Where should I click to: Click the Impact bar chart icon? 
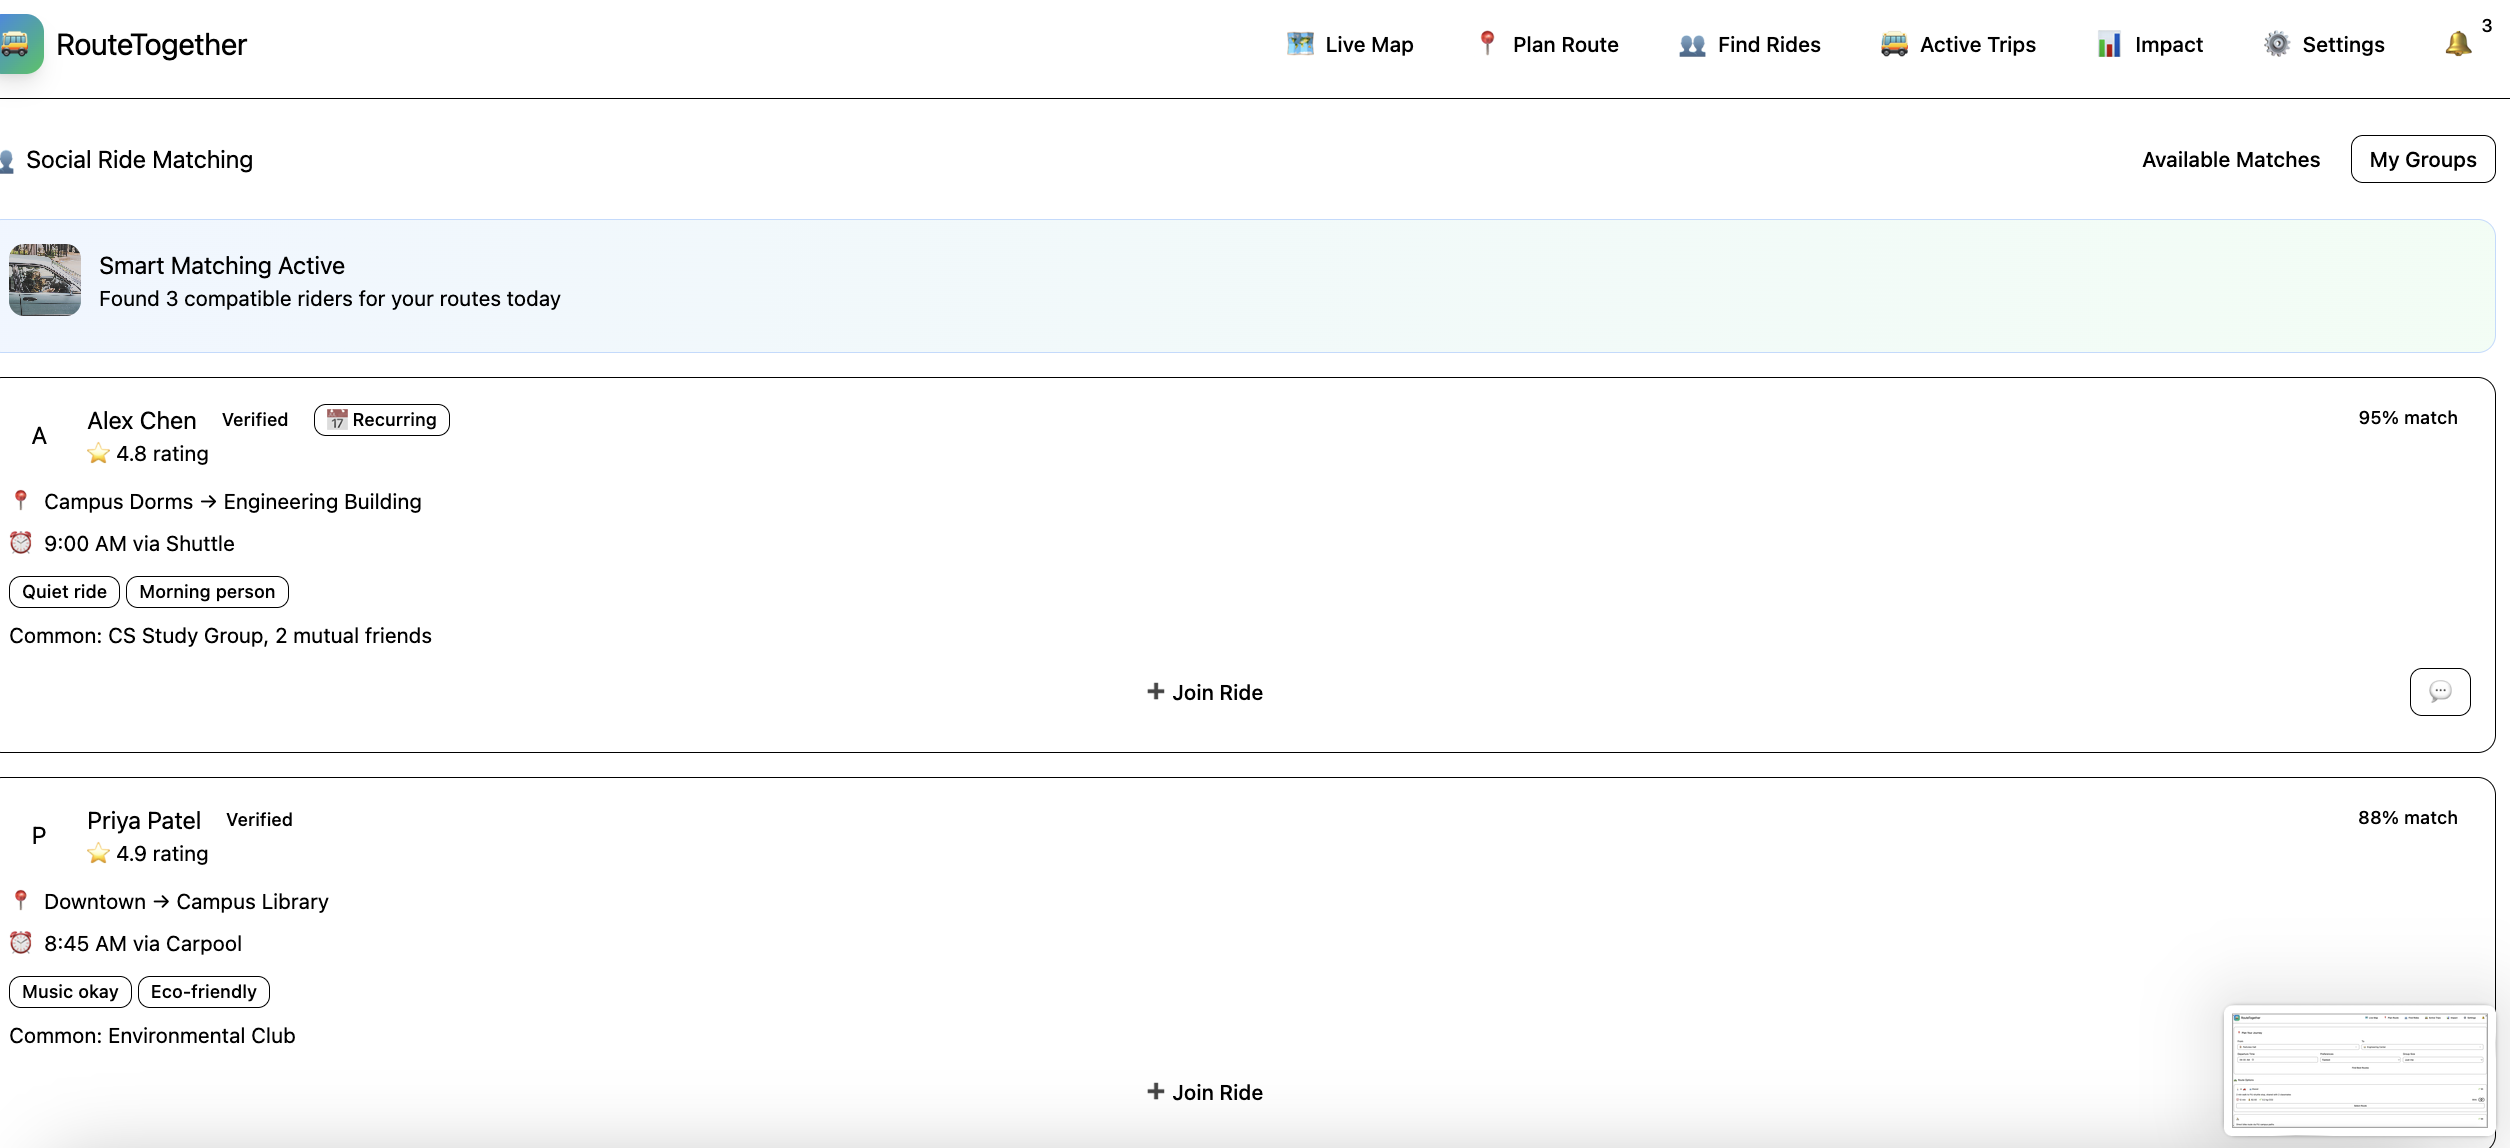coord(2108,44)
